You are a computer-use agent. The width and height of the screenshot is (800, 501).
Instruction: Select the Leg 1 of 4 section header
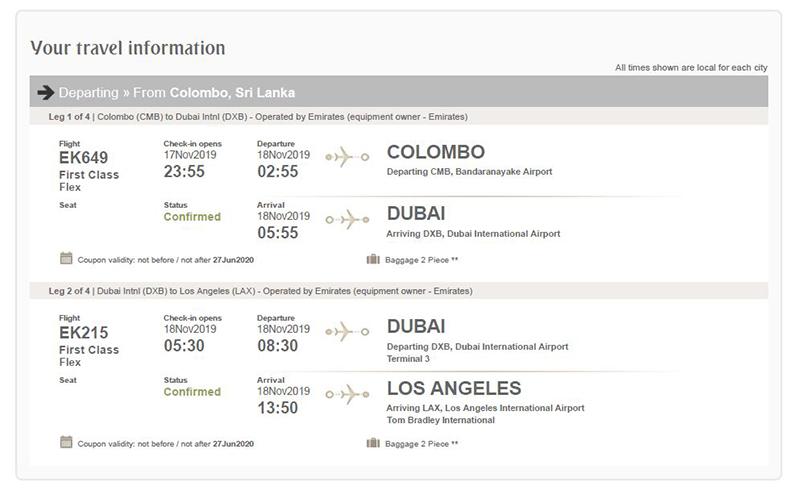click(x=398, y=117)
